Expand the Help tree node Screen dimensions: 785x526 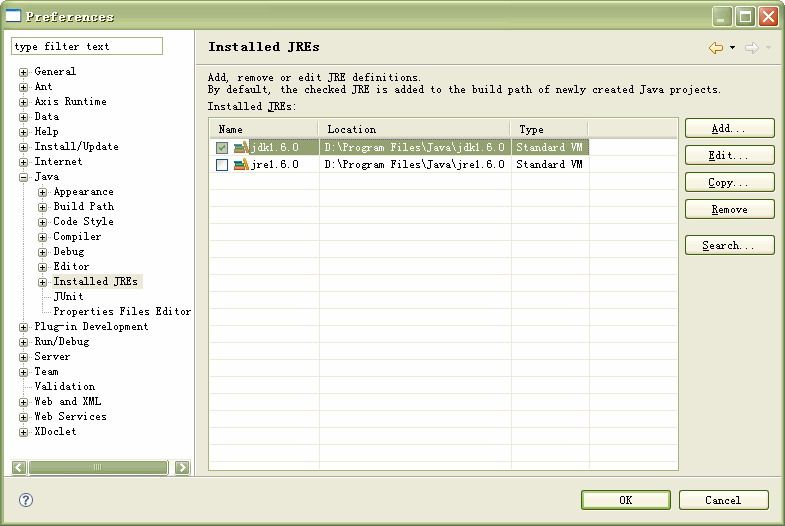coord(24,132)
